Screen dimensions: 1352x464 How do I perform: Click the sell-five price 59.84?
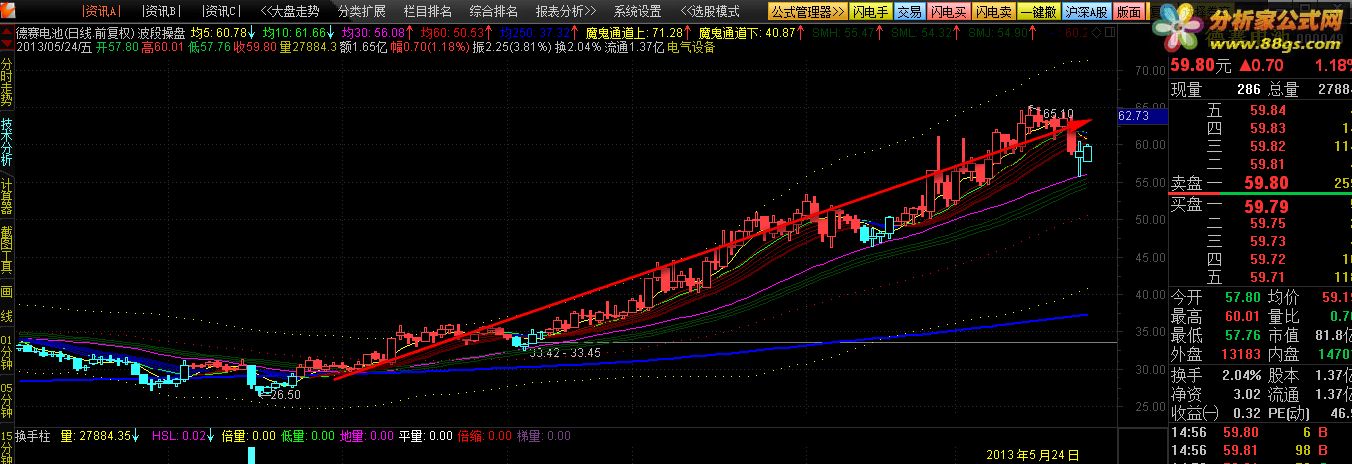1267,110
